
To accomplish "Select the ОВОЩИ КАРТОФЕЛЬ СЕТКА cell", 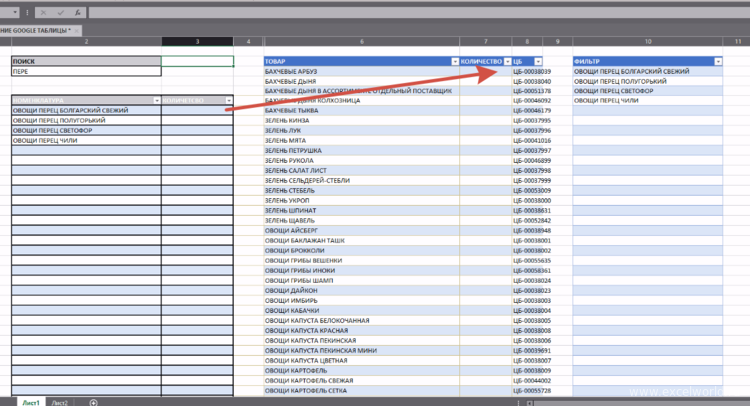I will (x=362, y=391).
